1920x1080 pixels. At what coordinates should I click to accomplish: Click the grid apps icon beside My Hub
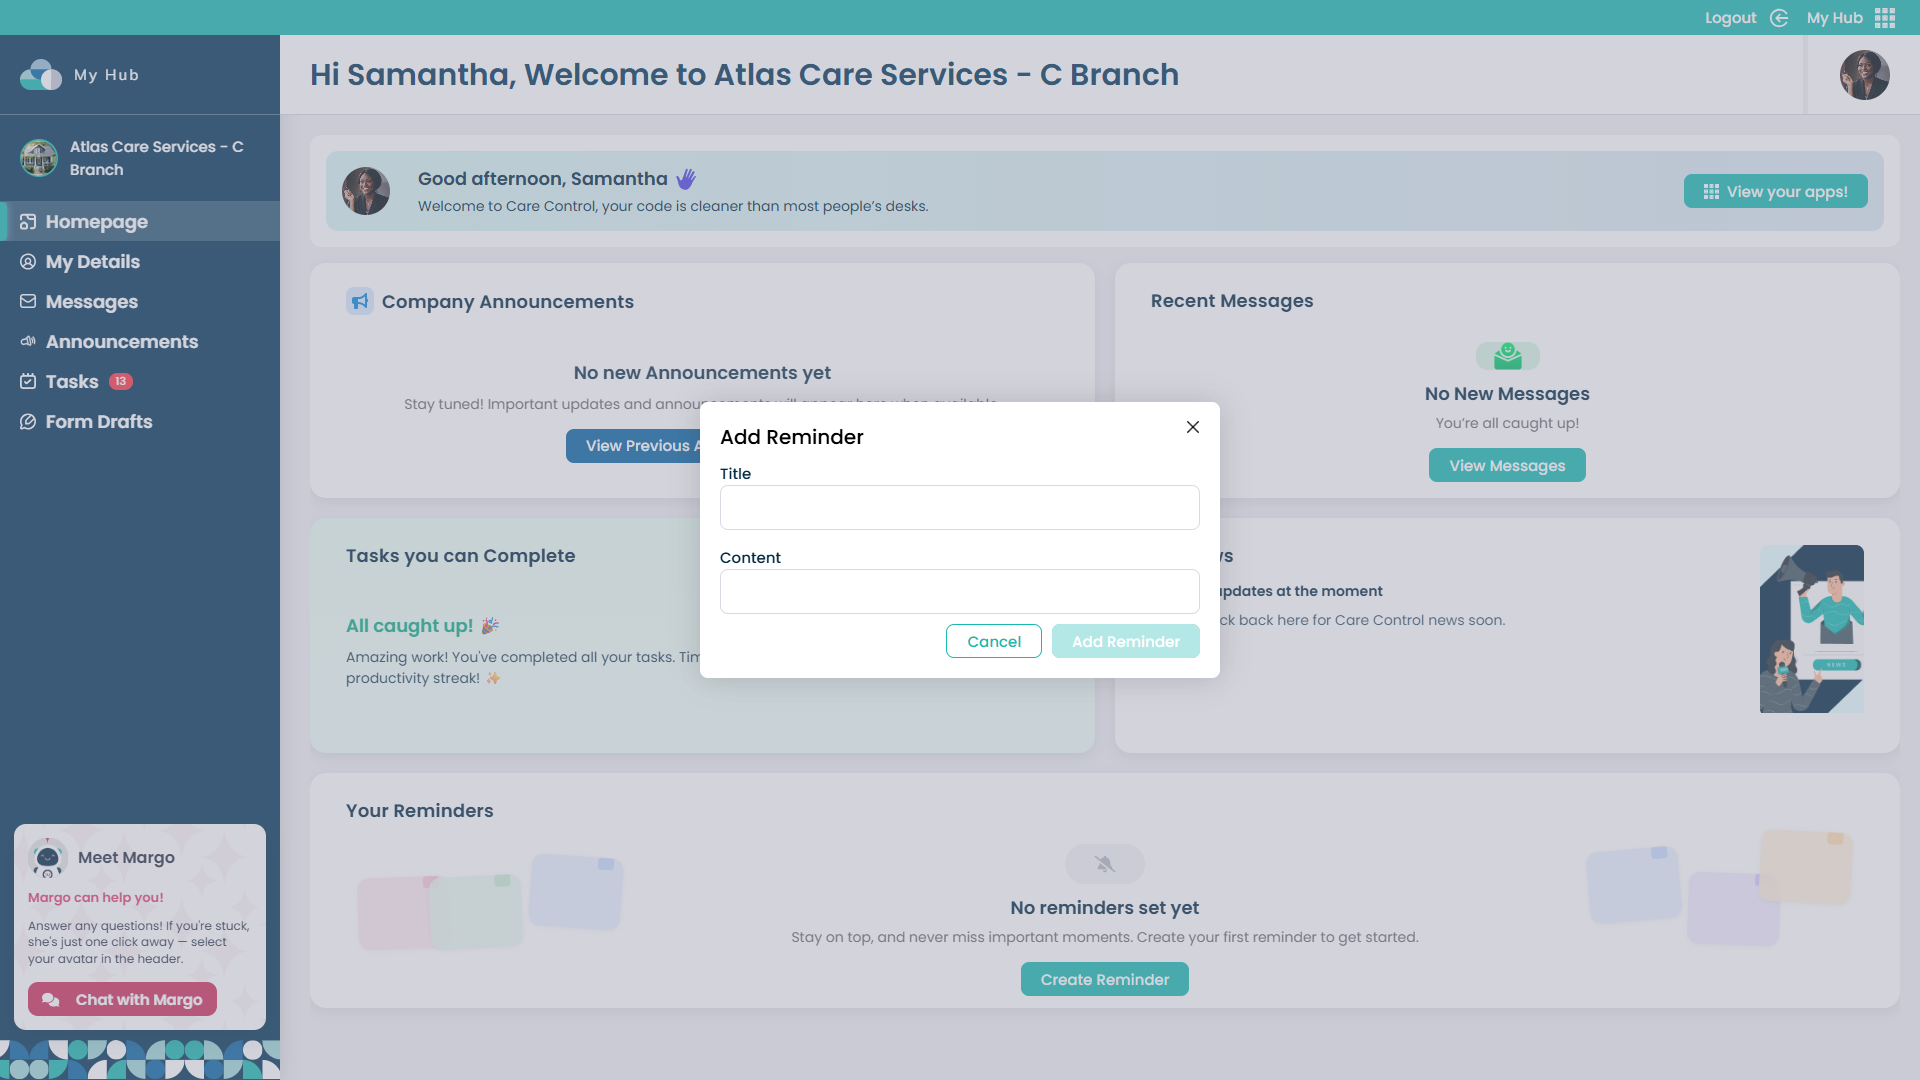pos(1885,17)
